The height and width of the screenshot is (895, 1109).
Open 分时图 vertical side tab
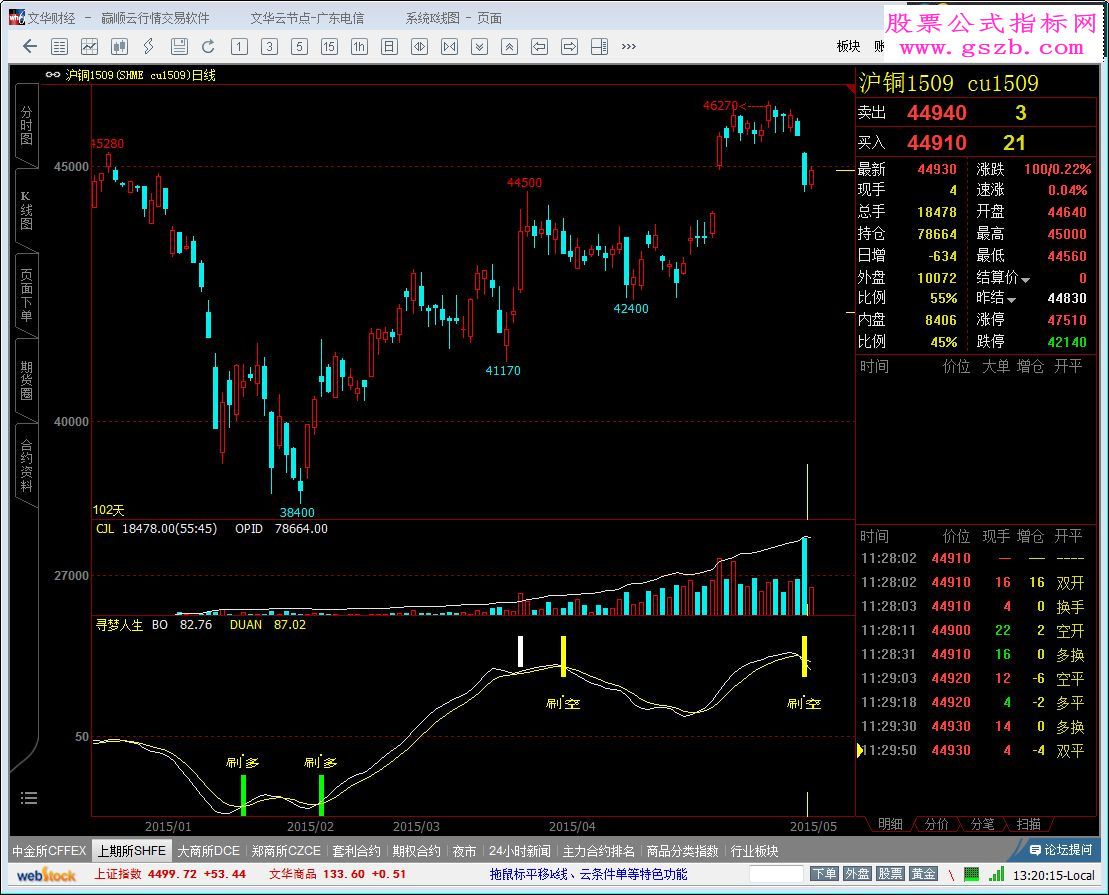point(26,125)
